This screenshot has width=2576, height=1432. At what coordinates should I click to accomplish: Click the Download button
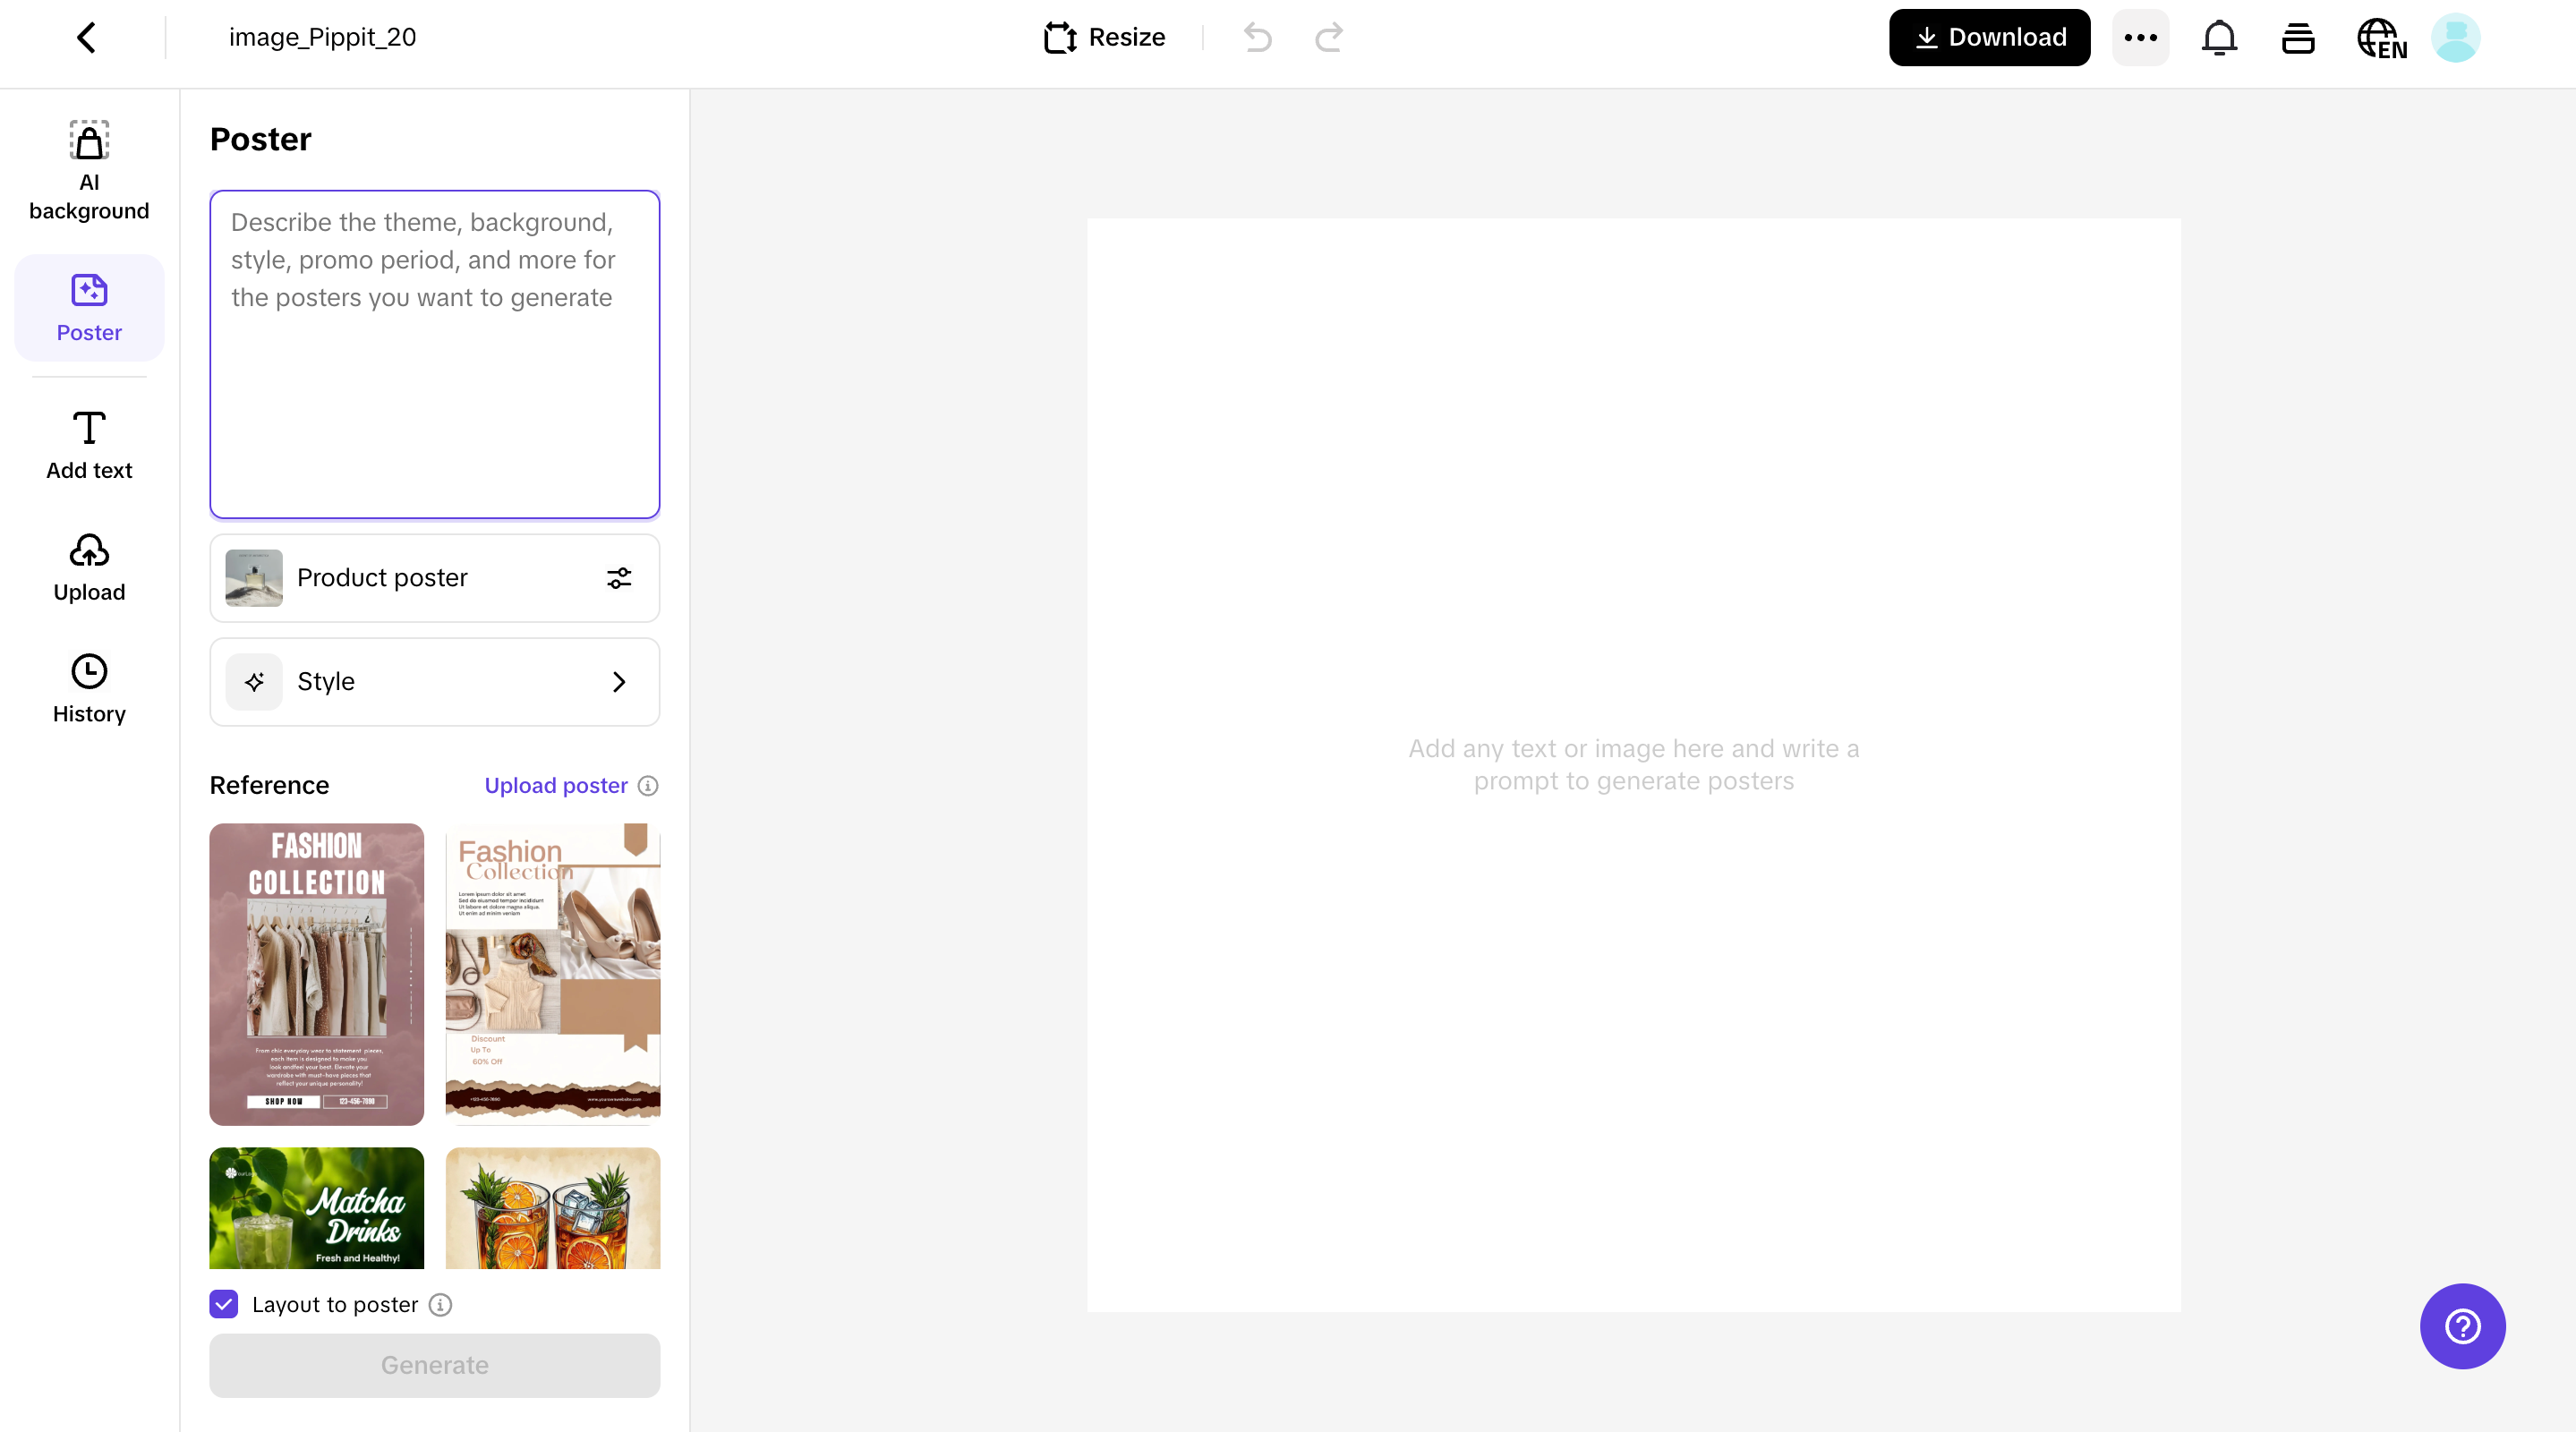pyautogui.click(x=1989, y=38)
